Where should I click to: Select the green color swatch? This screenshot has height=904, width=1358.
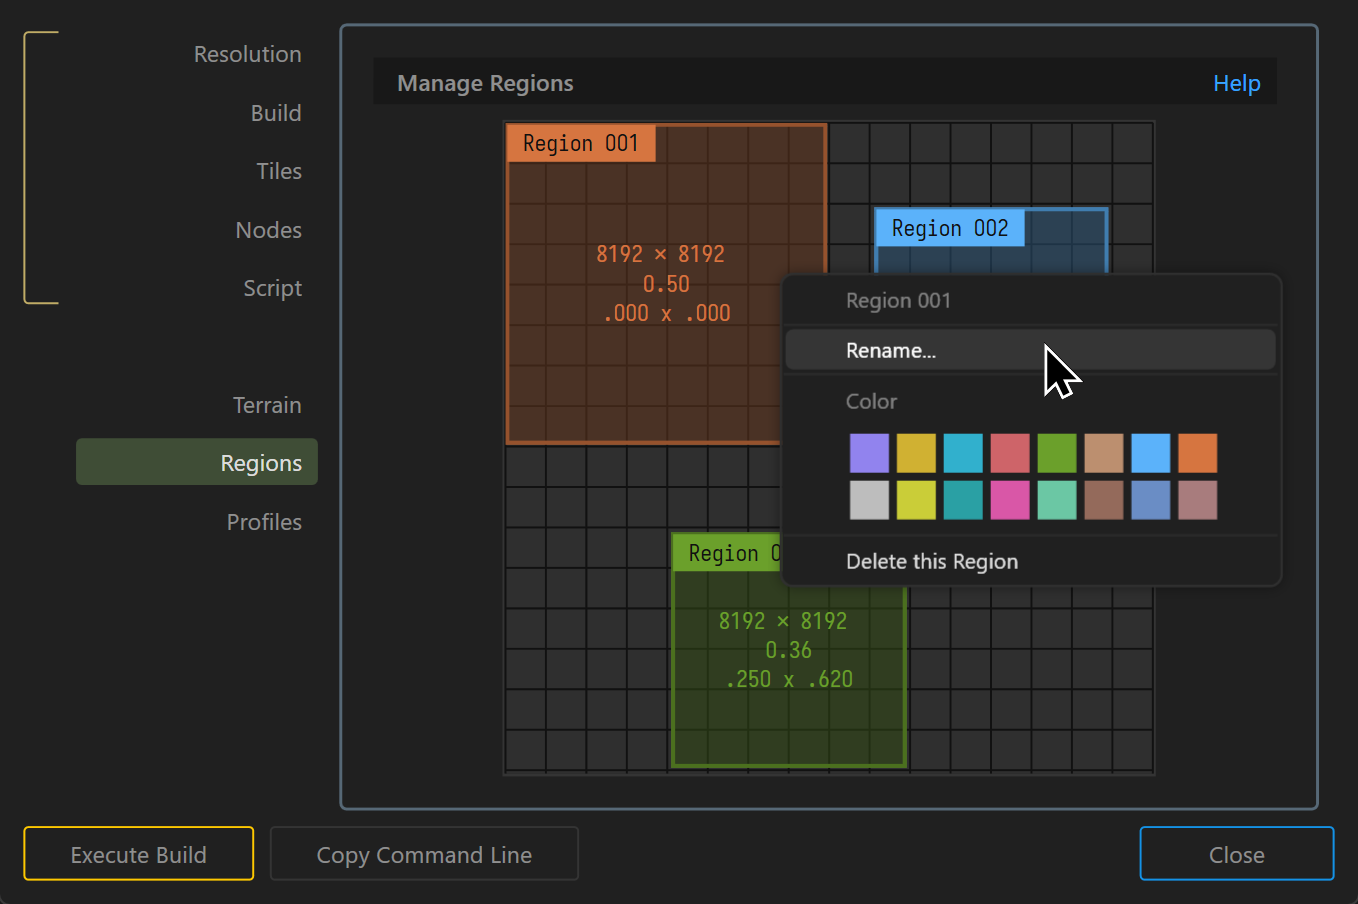click(1056, 453)
